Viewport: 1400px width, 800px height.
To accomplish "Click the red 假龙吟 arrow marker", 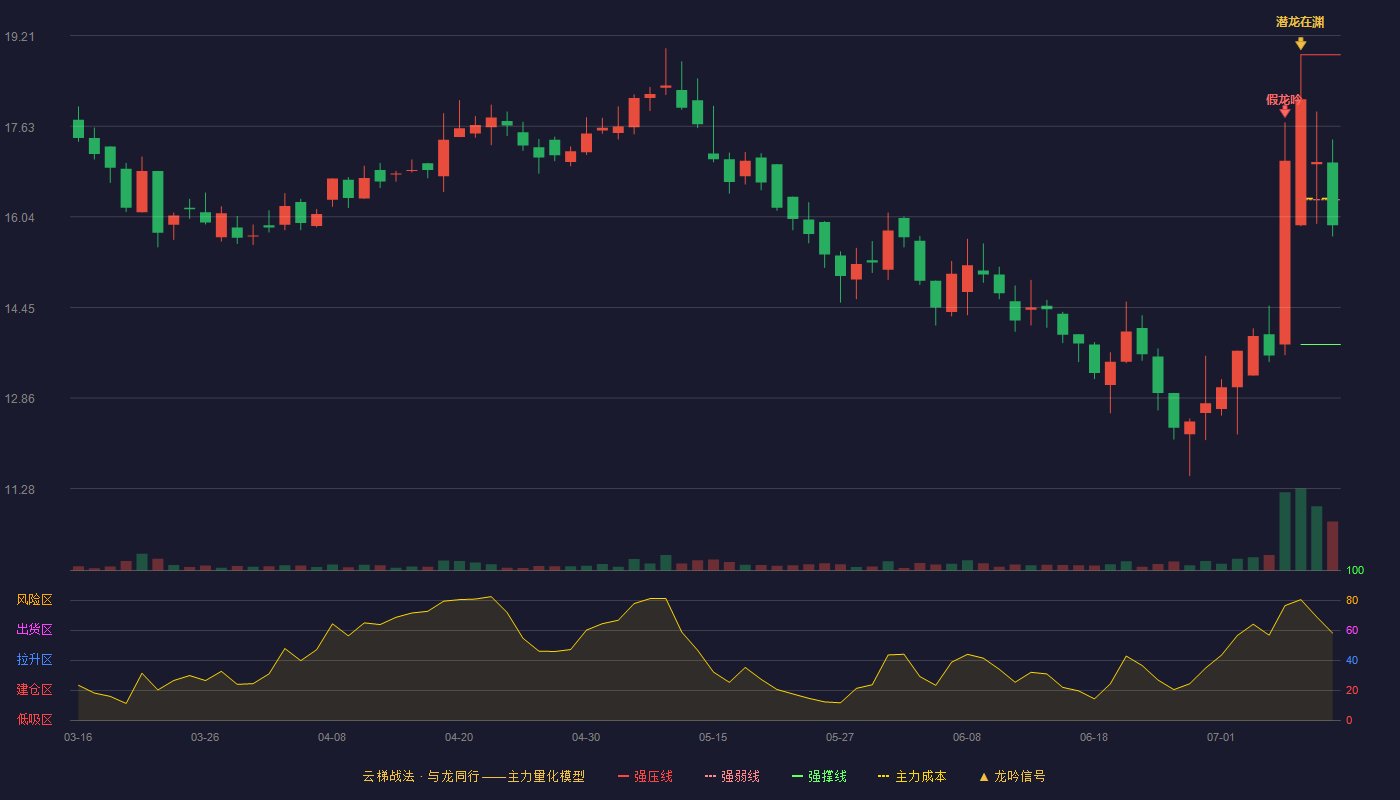I will coord(1285,112).
